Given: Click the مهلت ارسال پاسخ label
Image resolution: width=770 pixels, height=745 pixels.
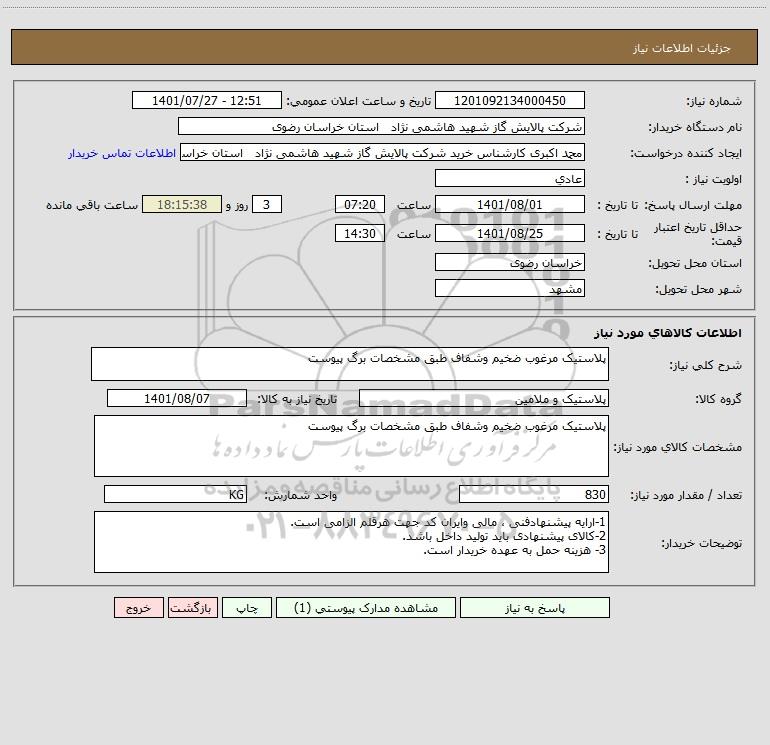Looking at the screenshot, I should 693,205.
